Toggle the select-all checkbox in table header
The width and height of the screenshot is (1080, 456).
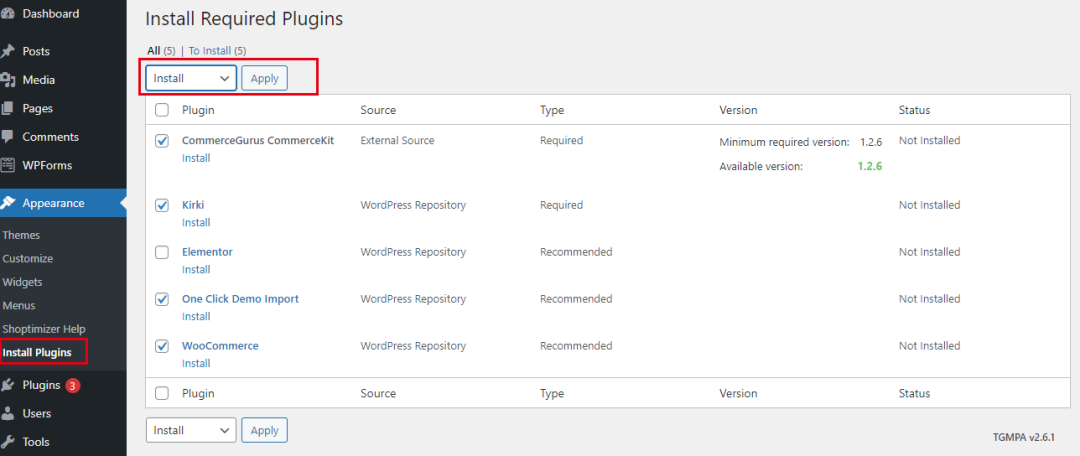coord(162,110)
